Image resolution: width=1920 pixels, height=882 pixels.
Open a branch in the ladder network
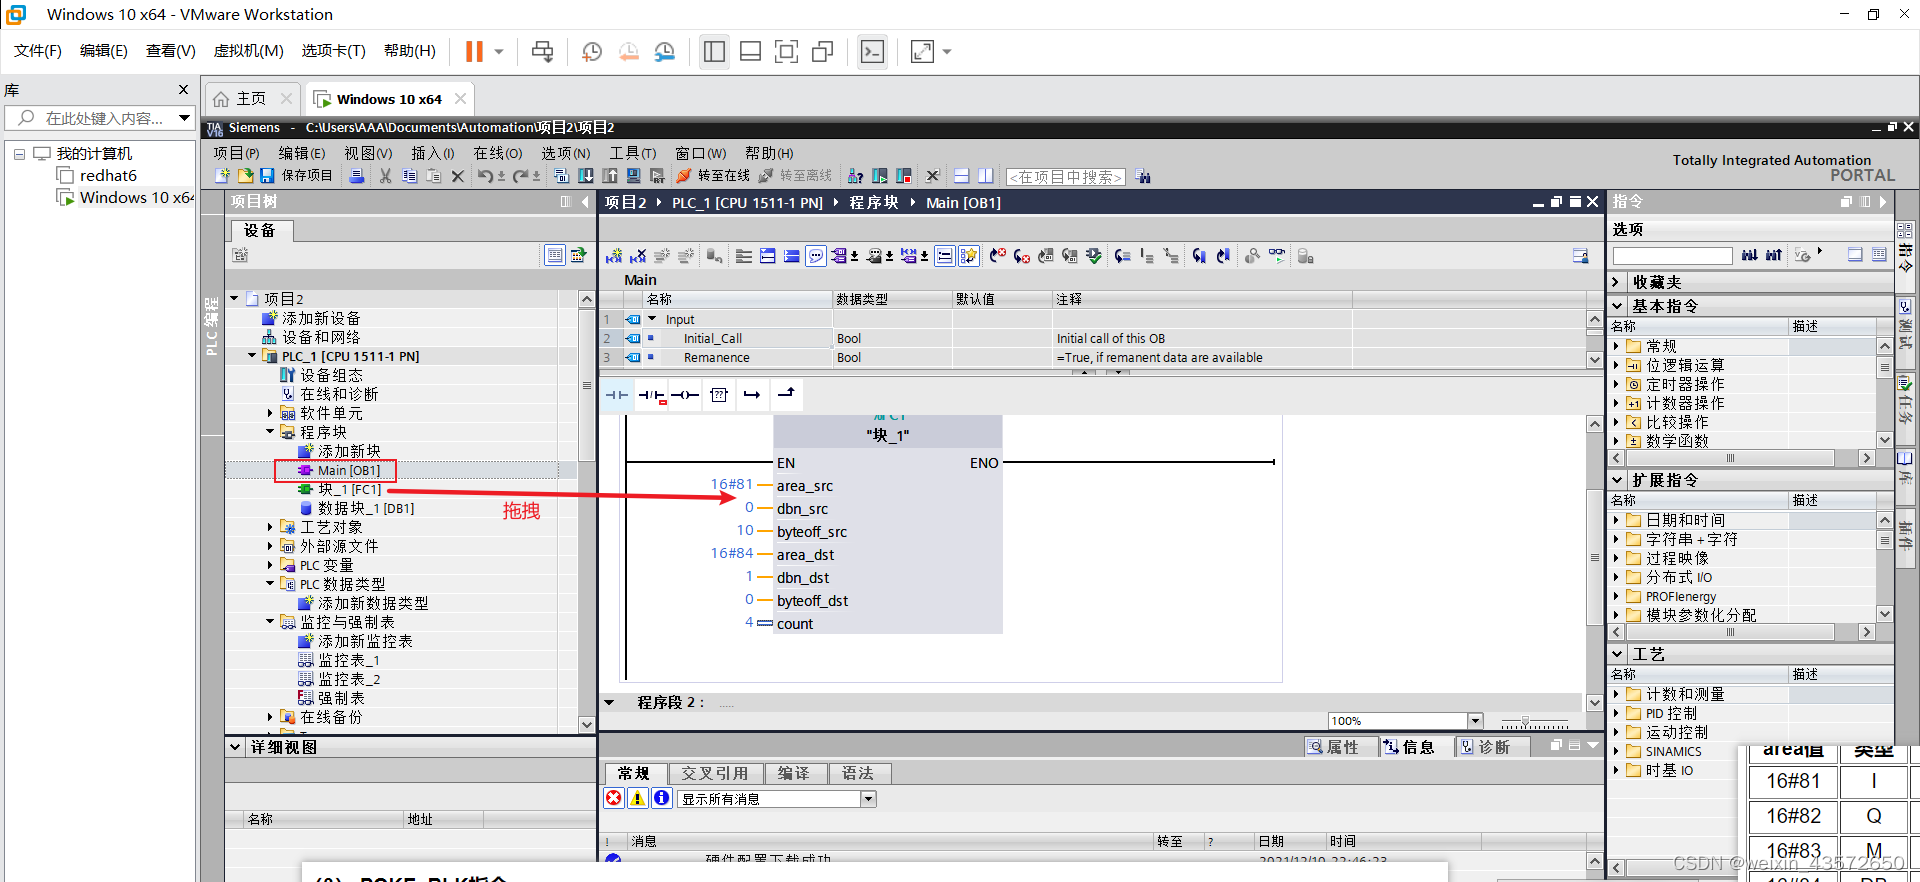pos(752,395)
